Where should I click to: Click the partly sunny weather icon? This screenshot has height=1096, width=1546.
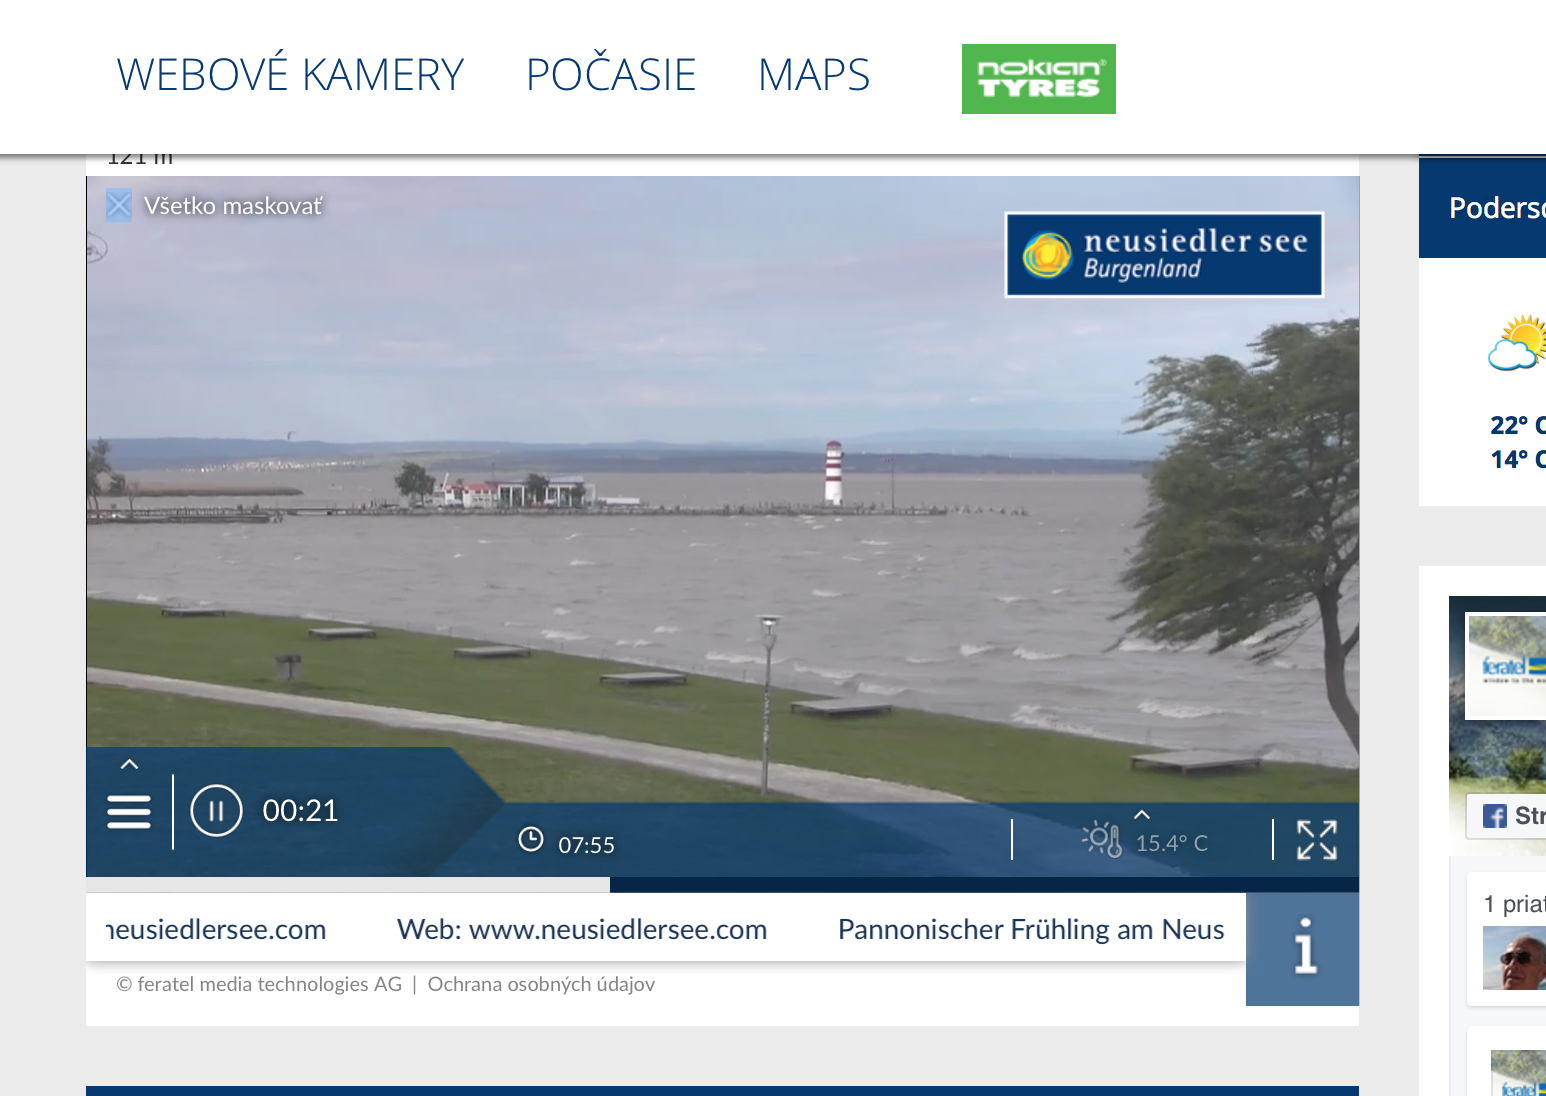[1517, 343]
